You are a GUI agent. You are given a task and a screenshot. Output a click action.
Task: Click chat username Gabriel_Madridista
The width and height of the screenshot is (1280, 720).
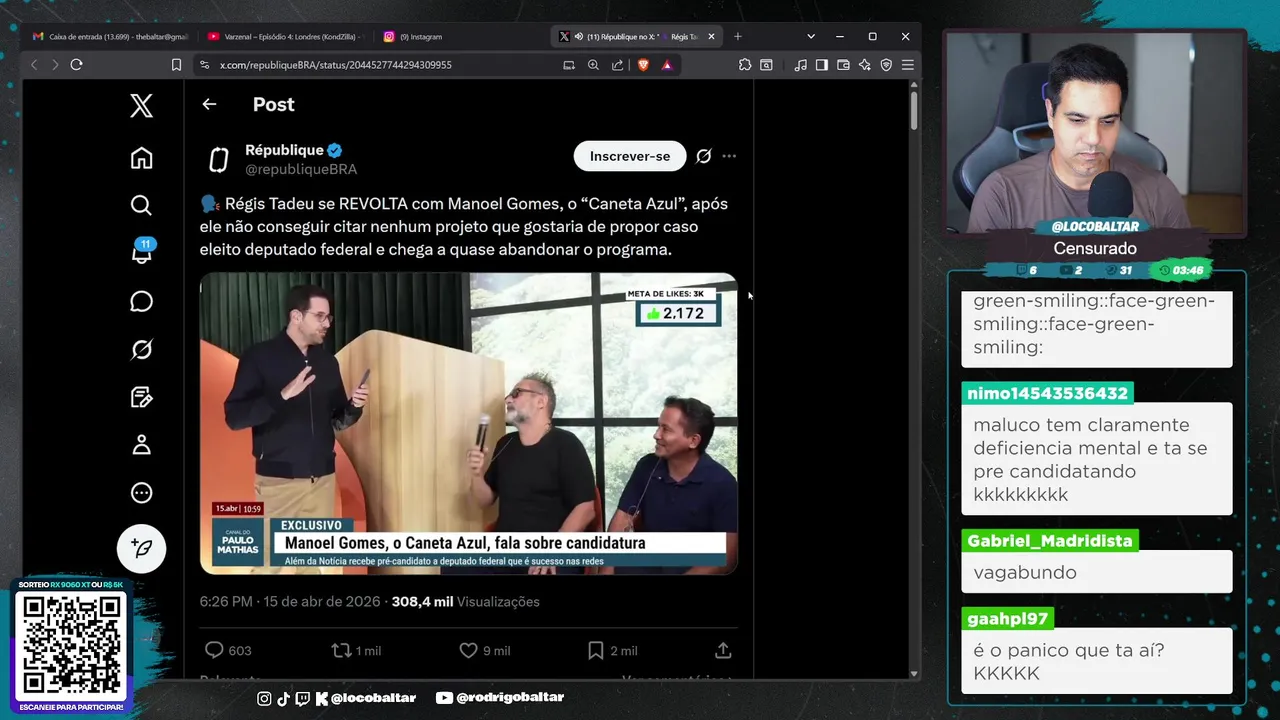point(1050,541)
